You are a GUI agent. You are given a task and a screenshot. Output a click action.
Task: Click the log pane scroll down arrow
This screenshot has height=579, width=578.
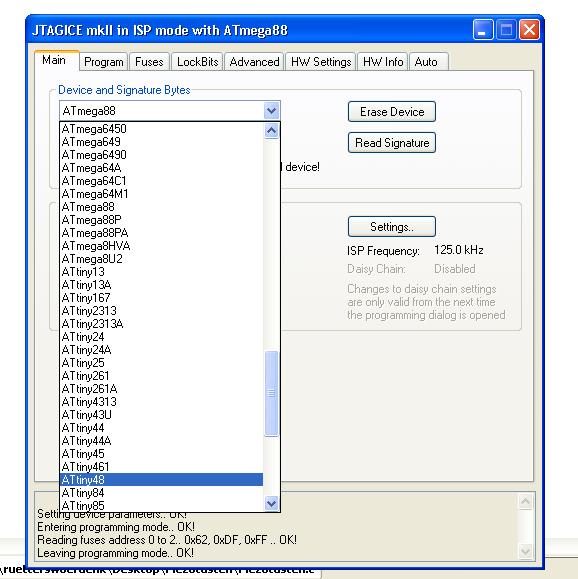point(526,551)
